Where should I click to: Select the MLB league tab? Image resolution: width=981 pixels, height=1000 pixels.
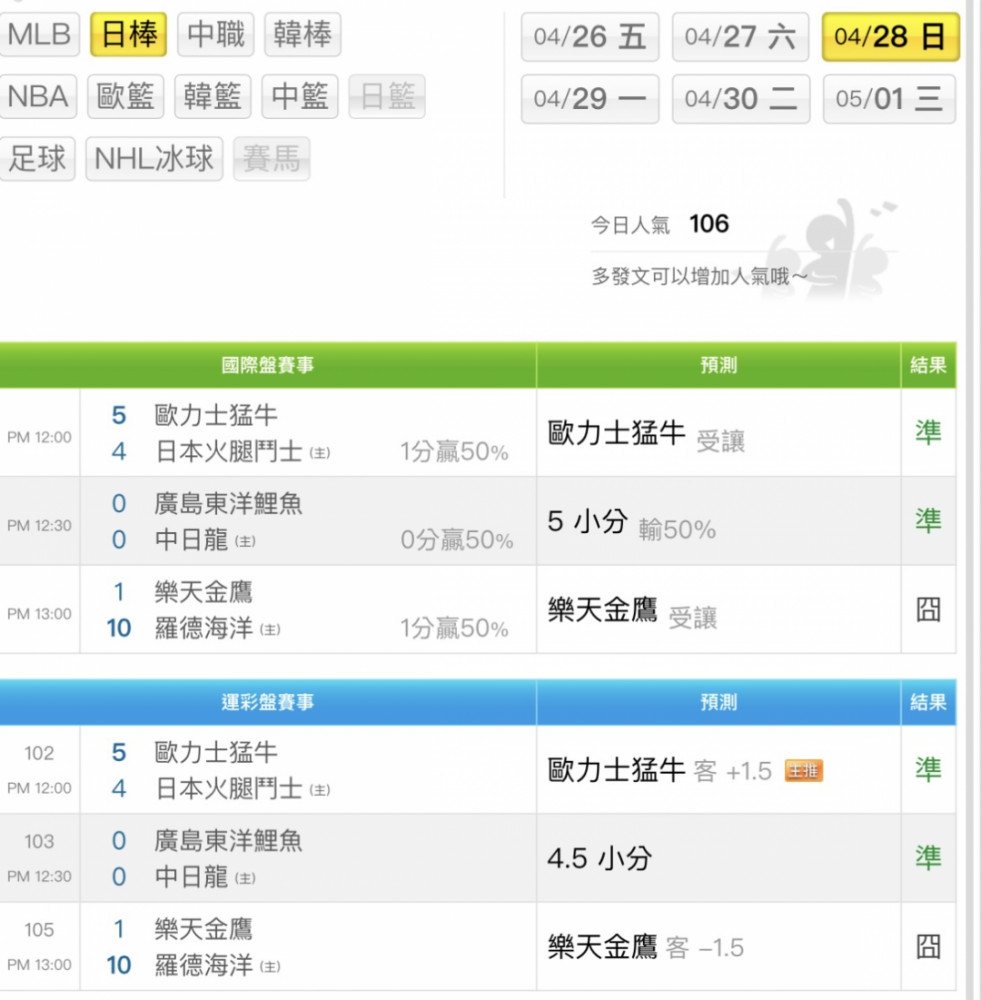[39, 34]
